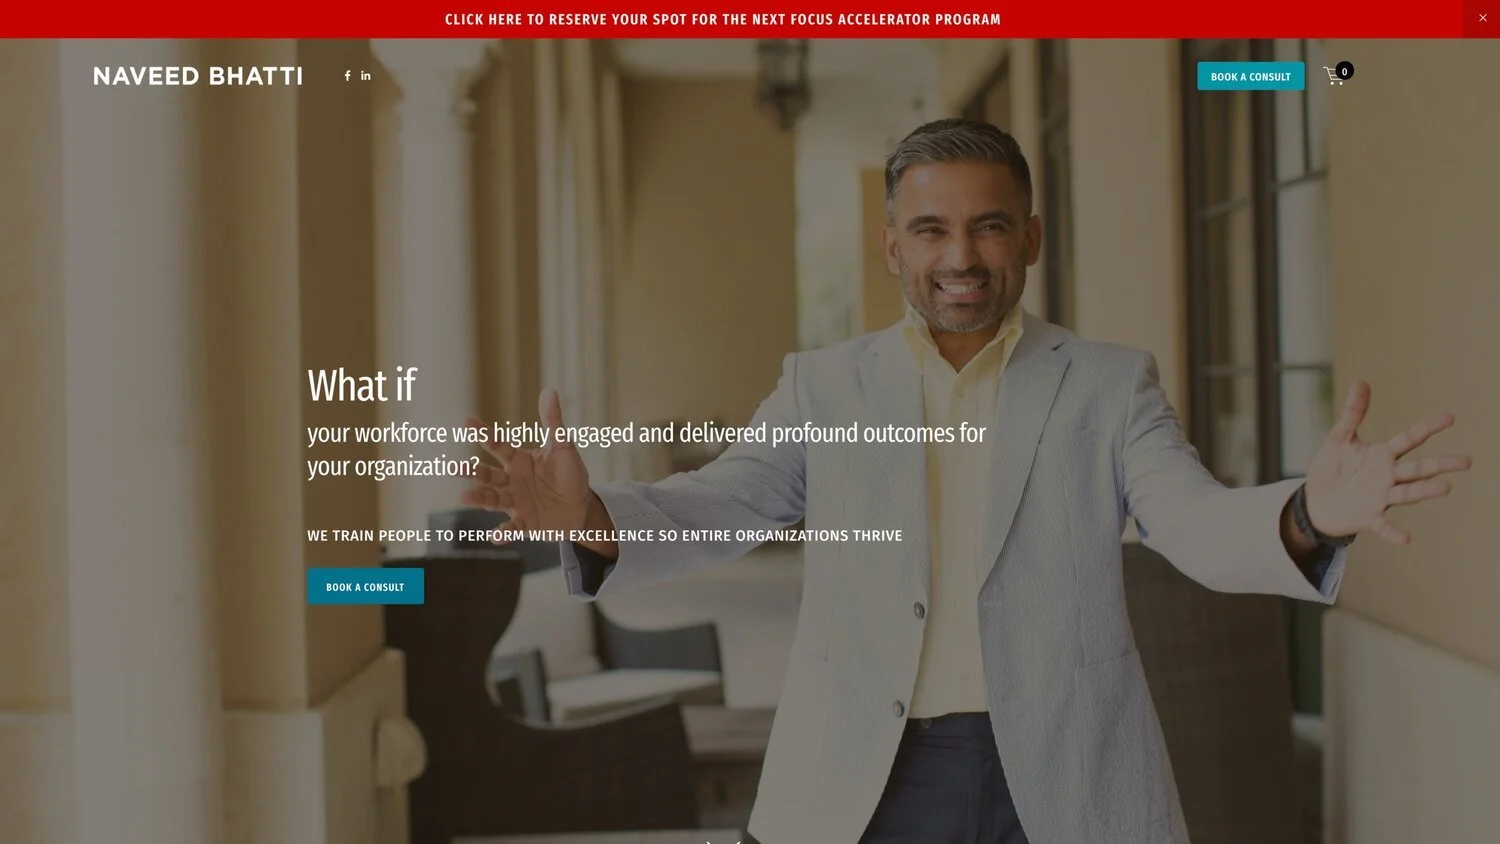Open the Focus Accelerator Program banner link
Viewport: 1500px width, 844px height.
click(x=723, y=19)
